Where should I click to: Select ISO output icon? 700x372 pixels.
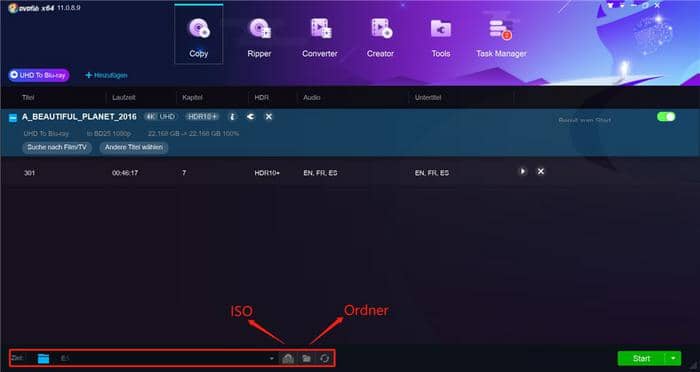[x=288, y=358]
